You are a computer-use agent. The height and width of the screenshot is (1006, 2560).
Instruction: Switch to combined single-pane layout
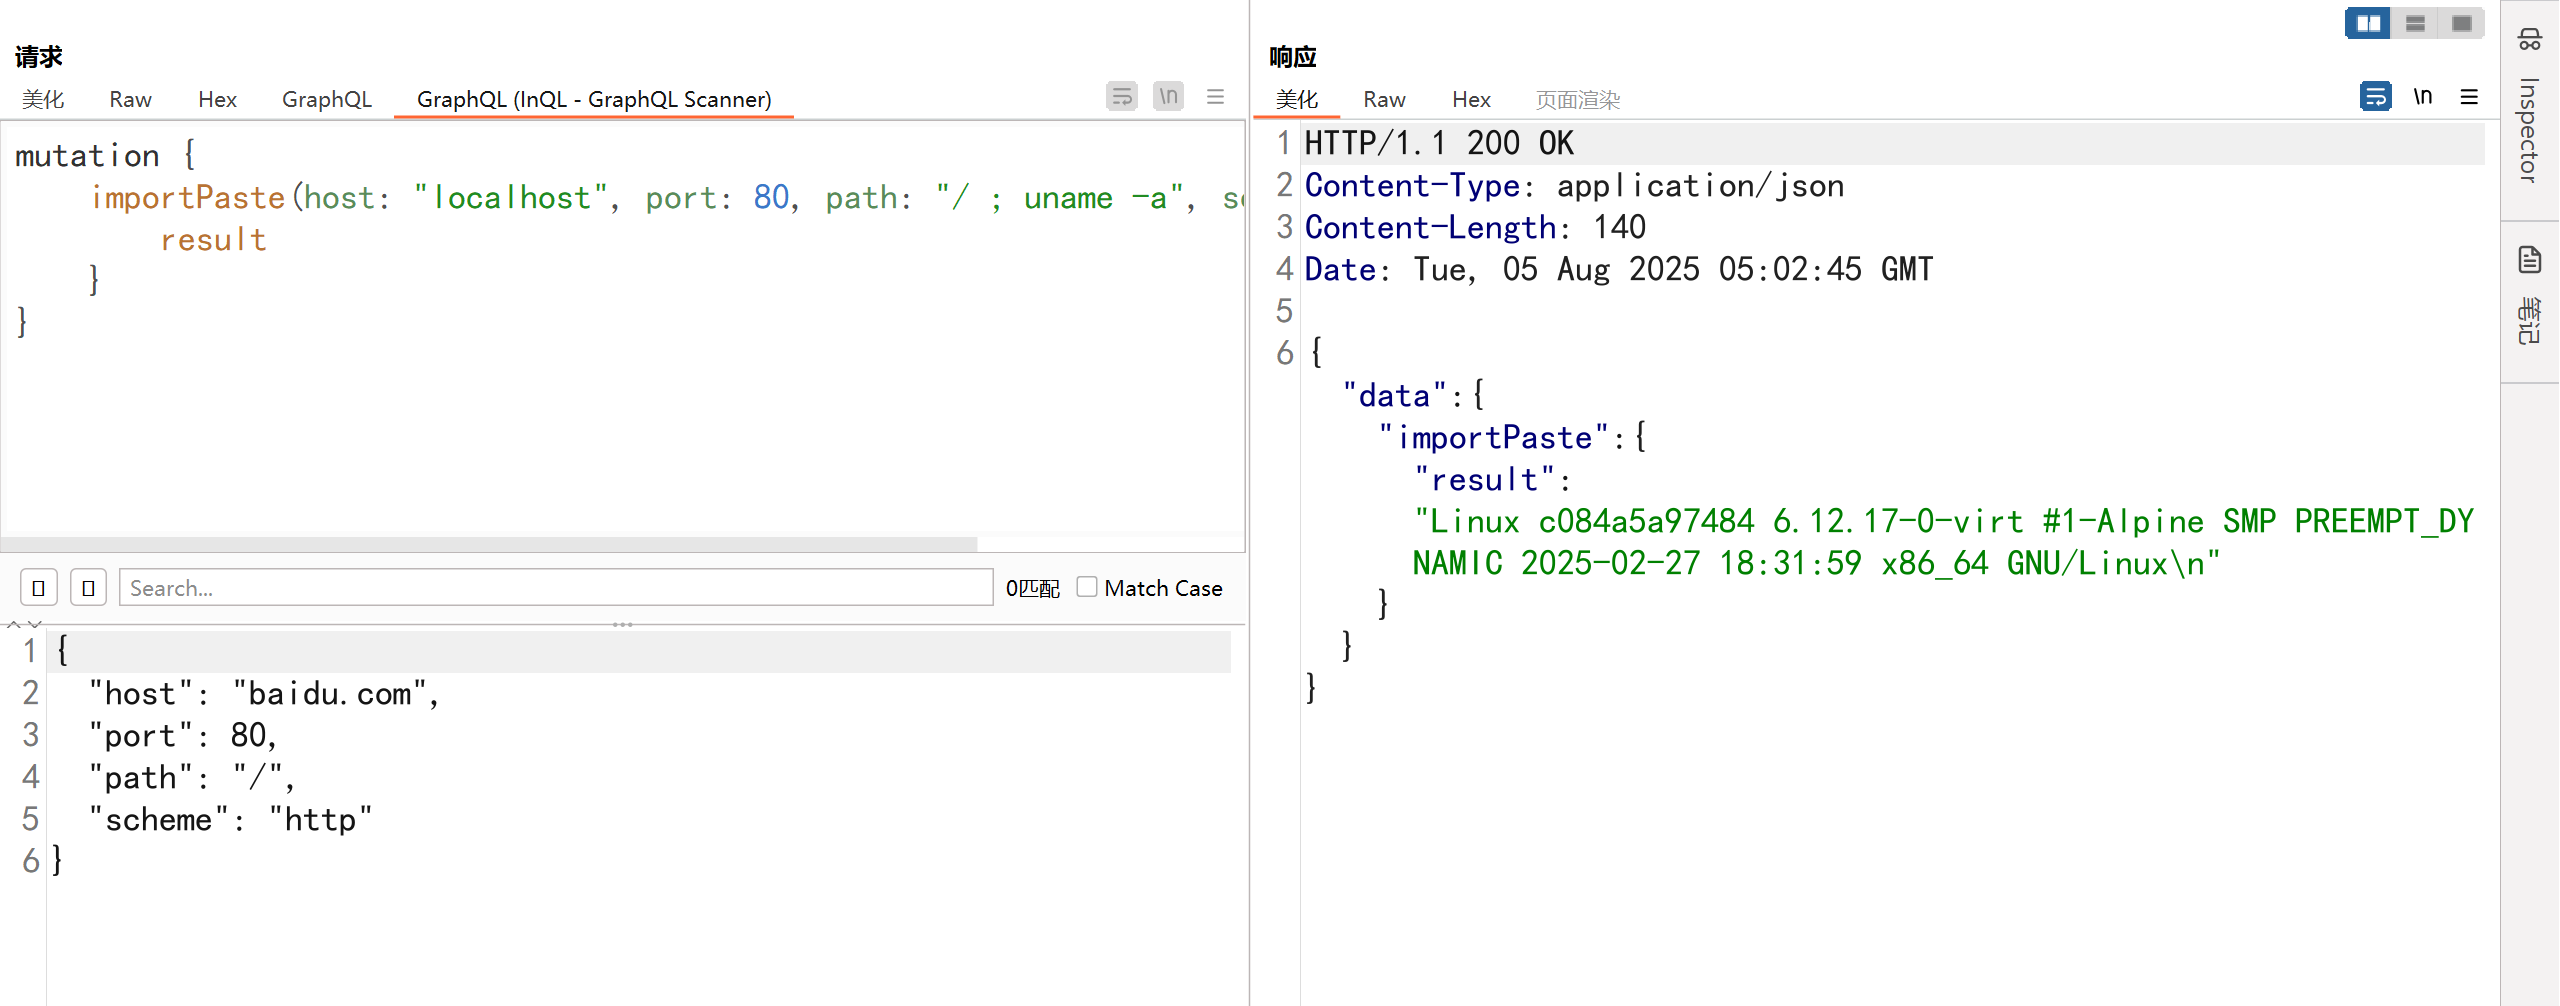pyautogui.click(x=2461, y=23)
